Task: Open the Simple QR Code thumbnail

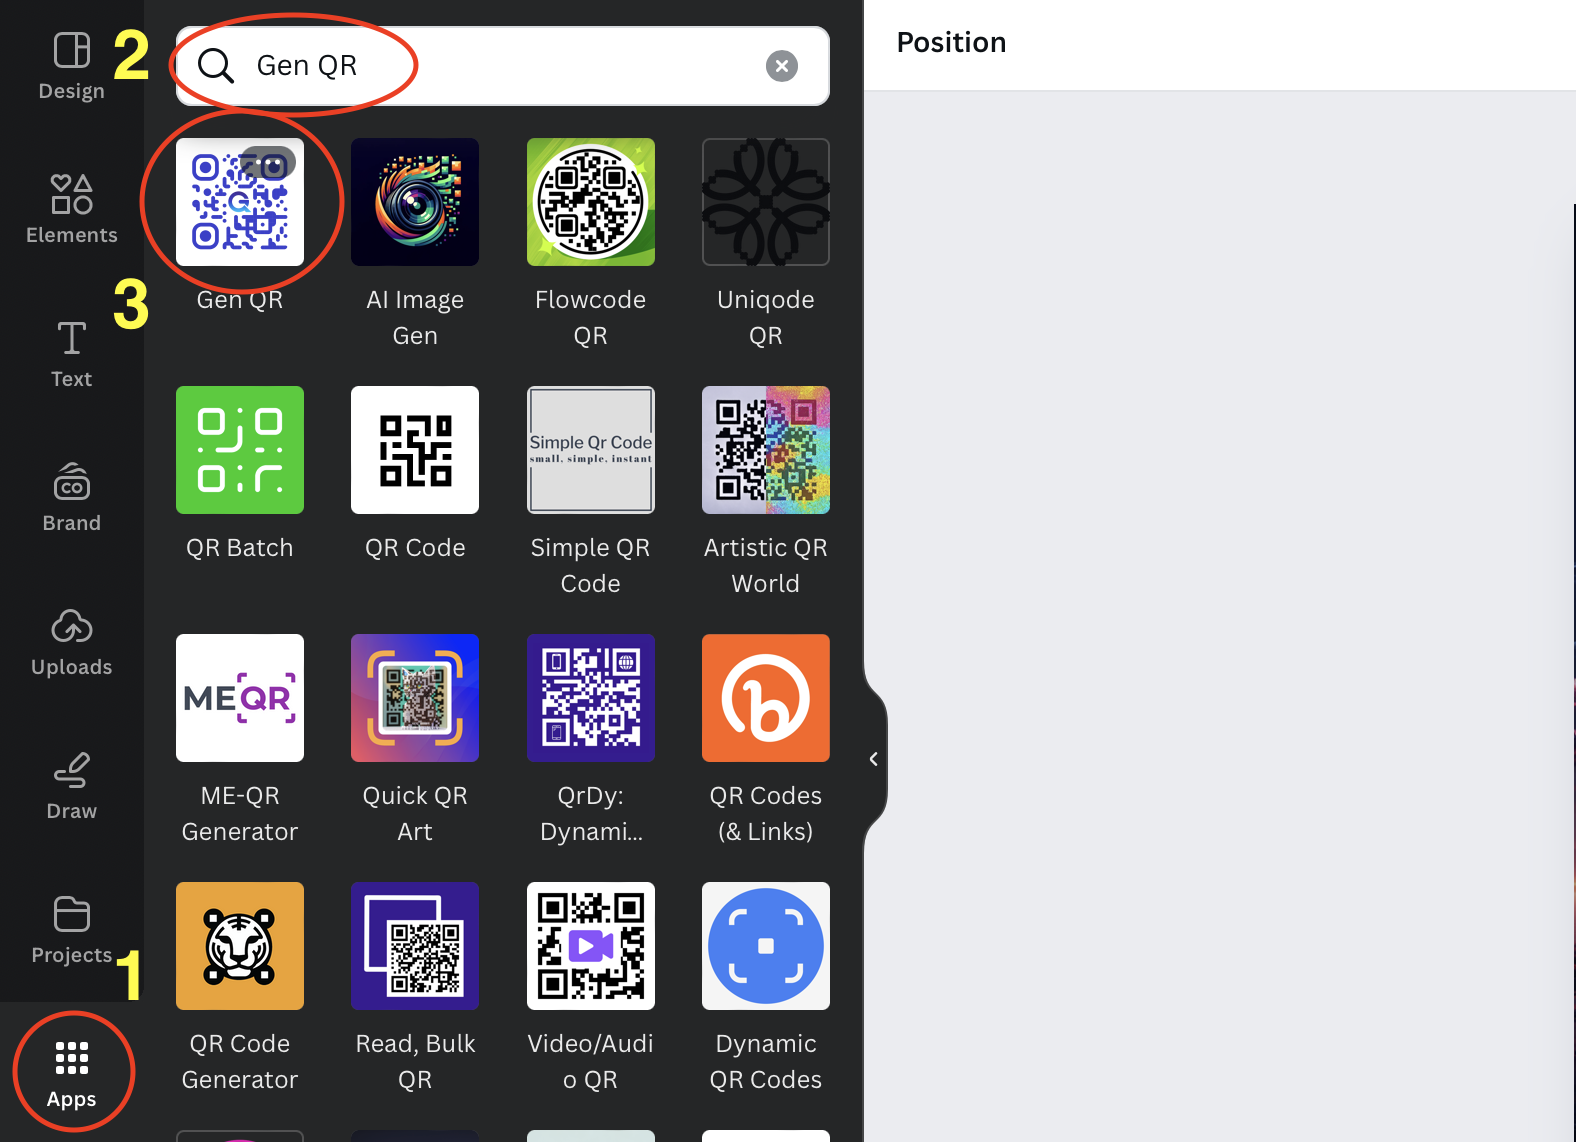Action: pos(590,450)
